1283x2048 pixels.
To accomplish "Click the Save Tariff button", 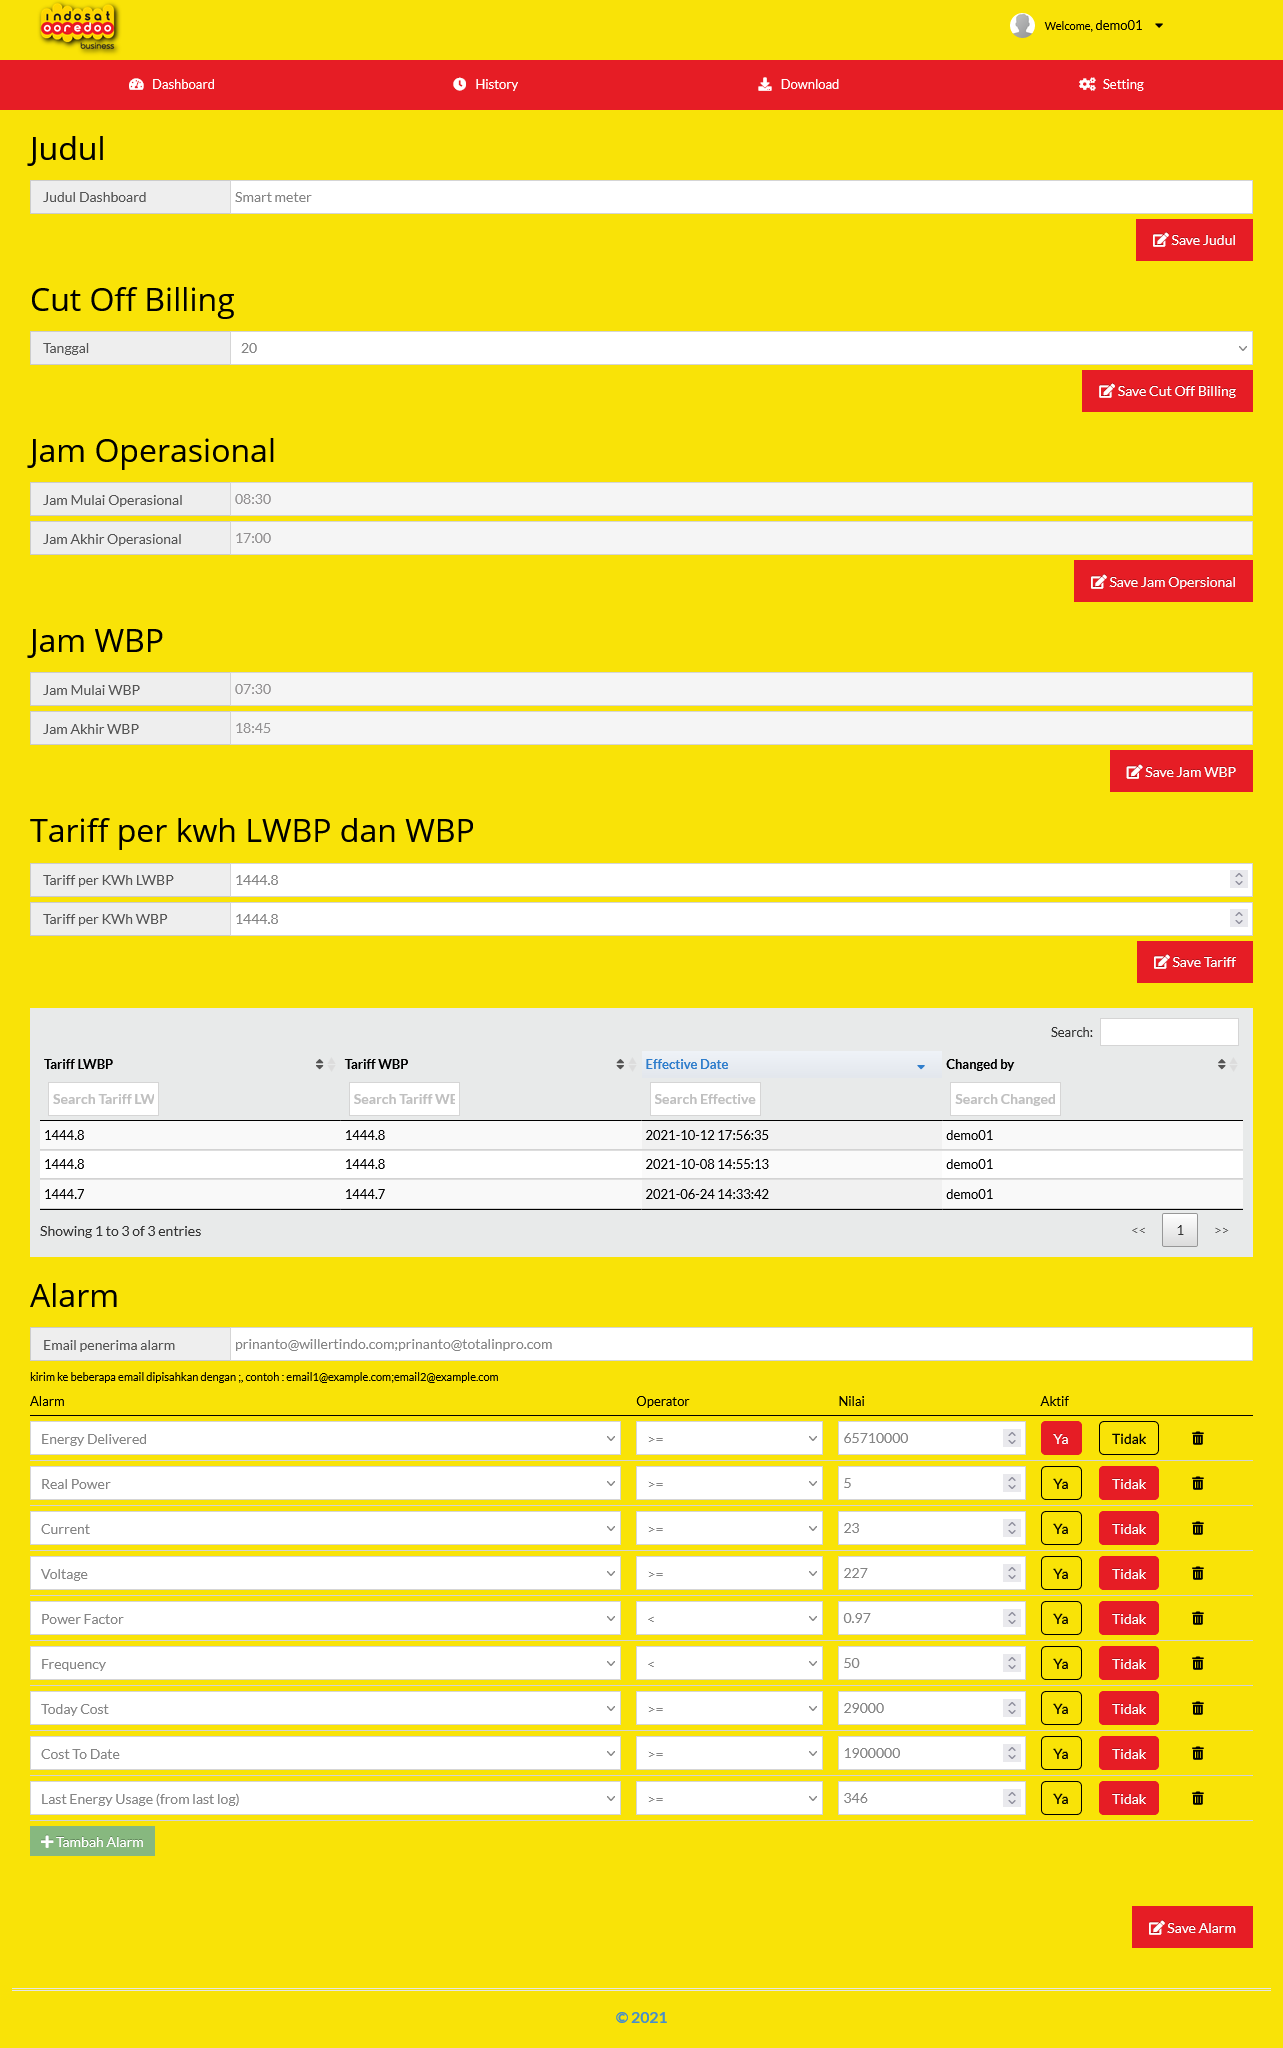I will pyautogui.click(x=1195, y=962).
